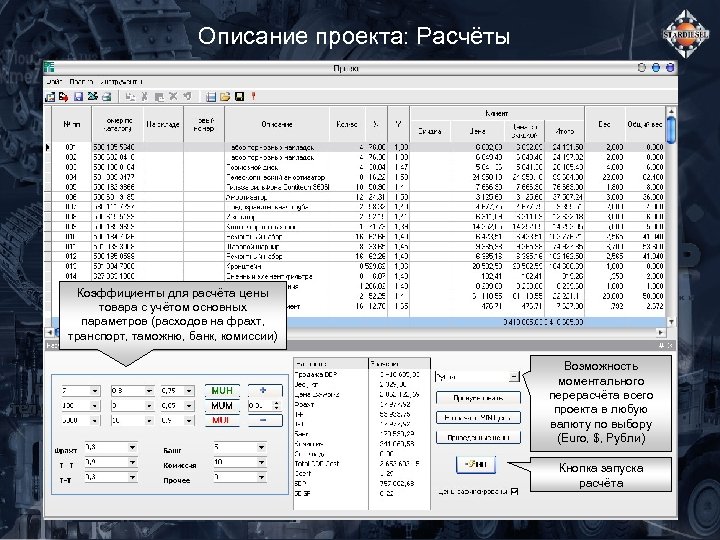This screenshot has width=720, height=540.
Task: Click the first toolbar icon with chart image
Action: (50, 97)
